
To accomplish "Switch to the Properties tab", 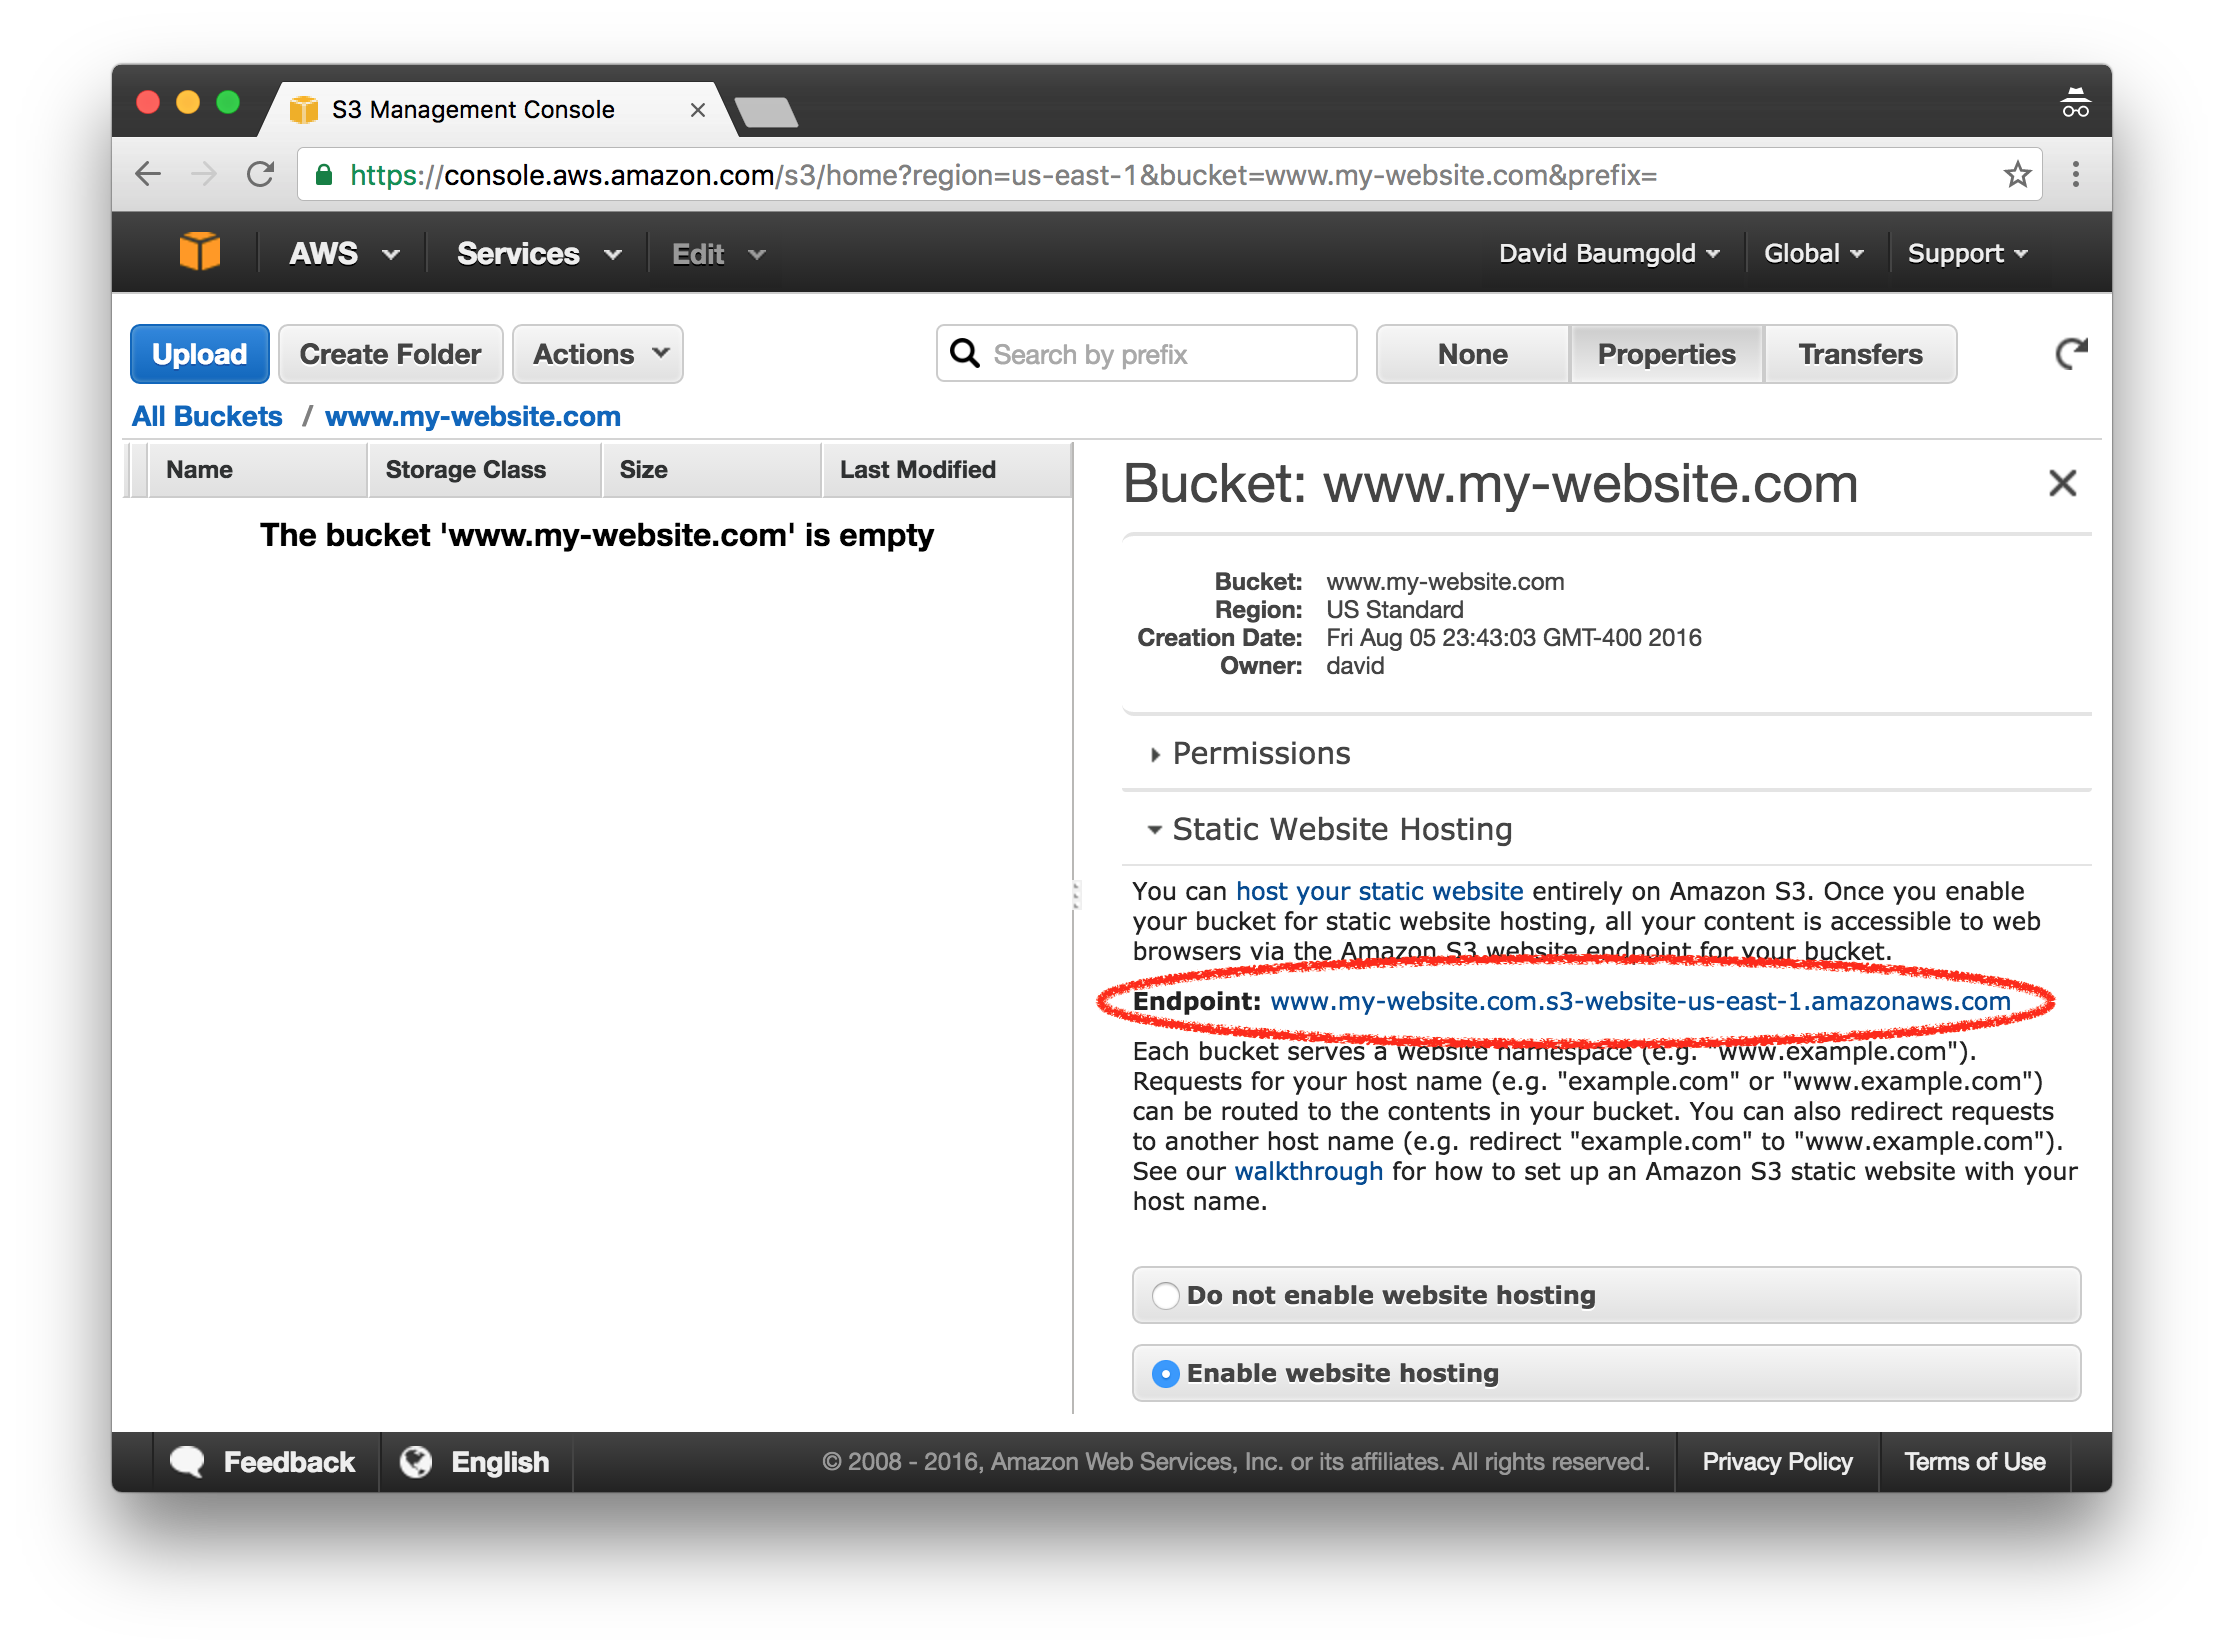I will tap(1666, 354).
